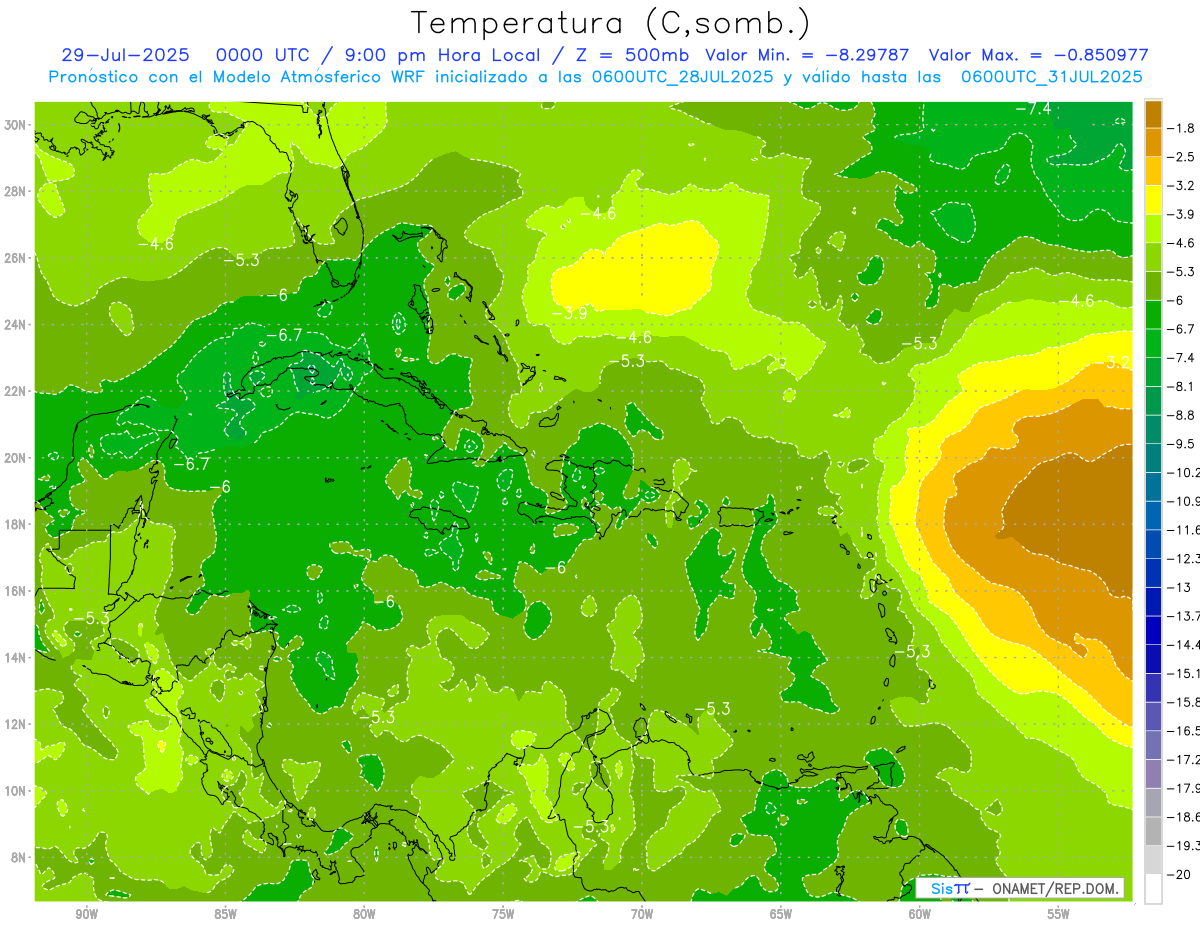Screen dimensions: 1200x927
Task: Click the bright yellow colorbar swatch above -3.9
Action: (1153, 199)
